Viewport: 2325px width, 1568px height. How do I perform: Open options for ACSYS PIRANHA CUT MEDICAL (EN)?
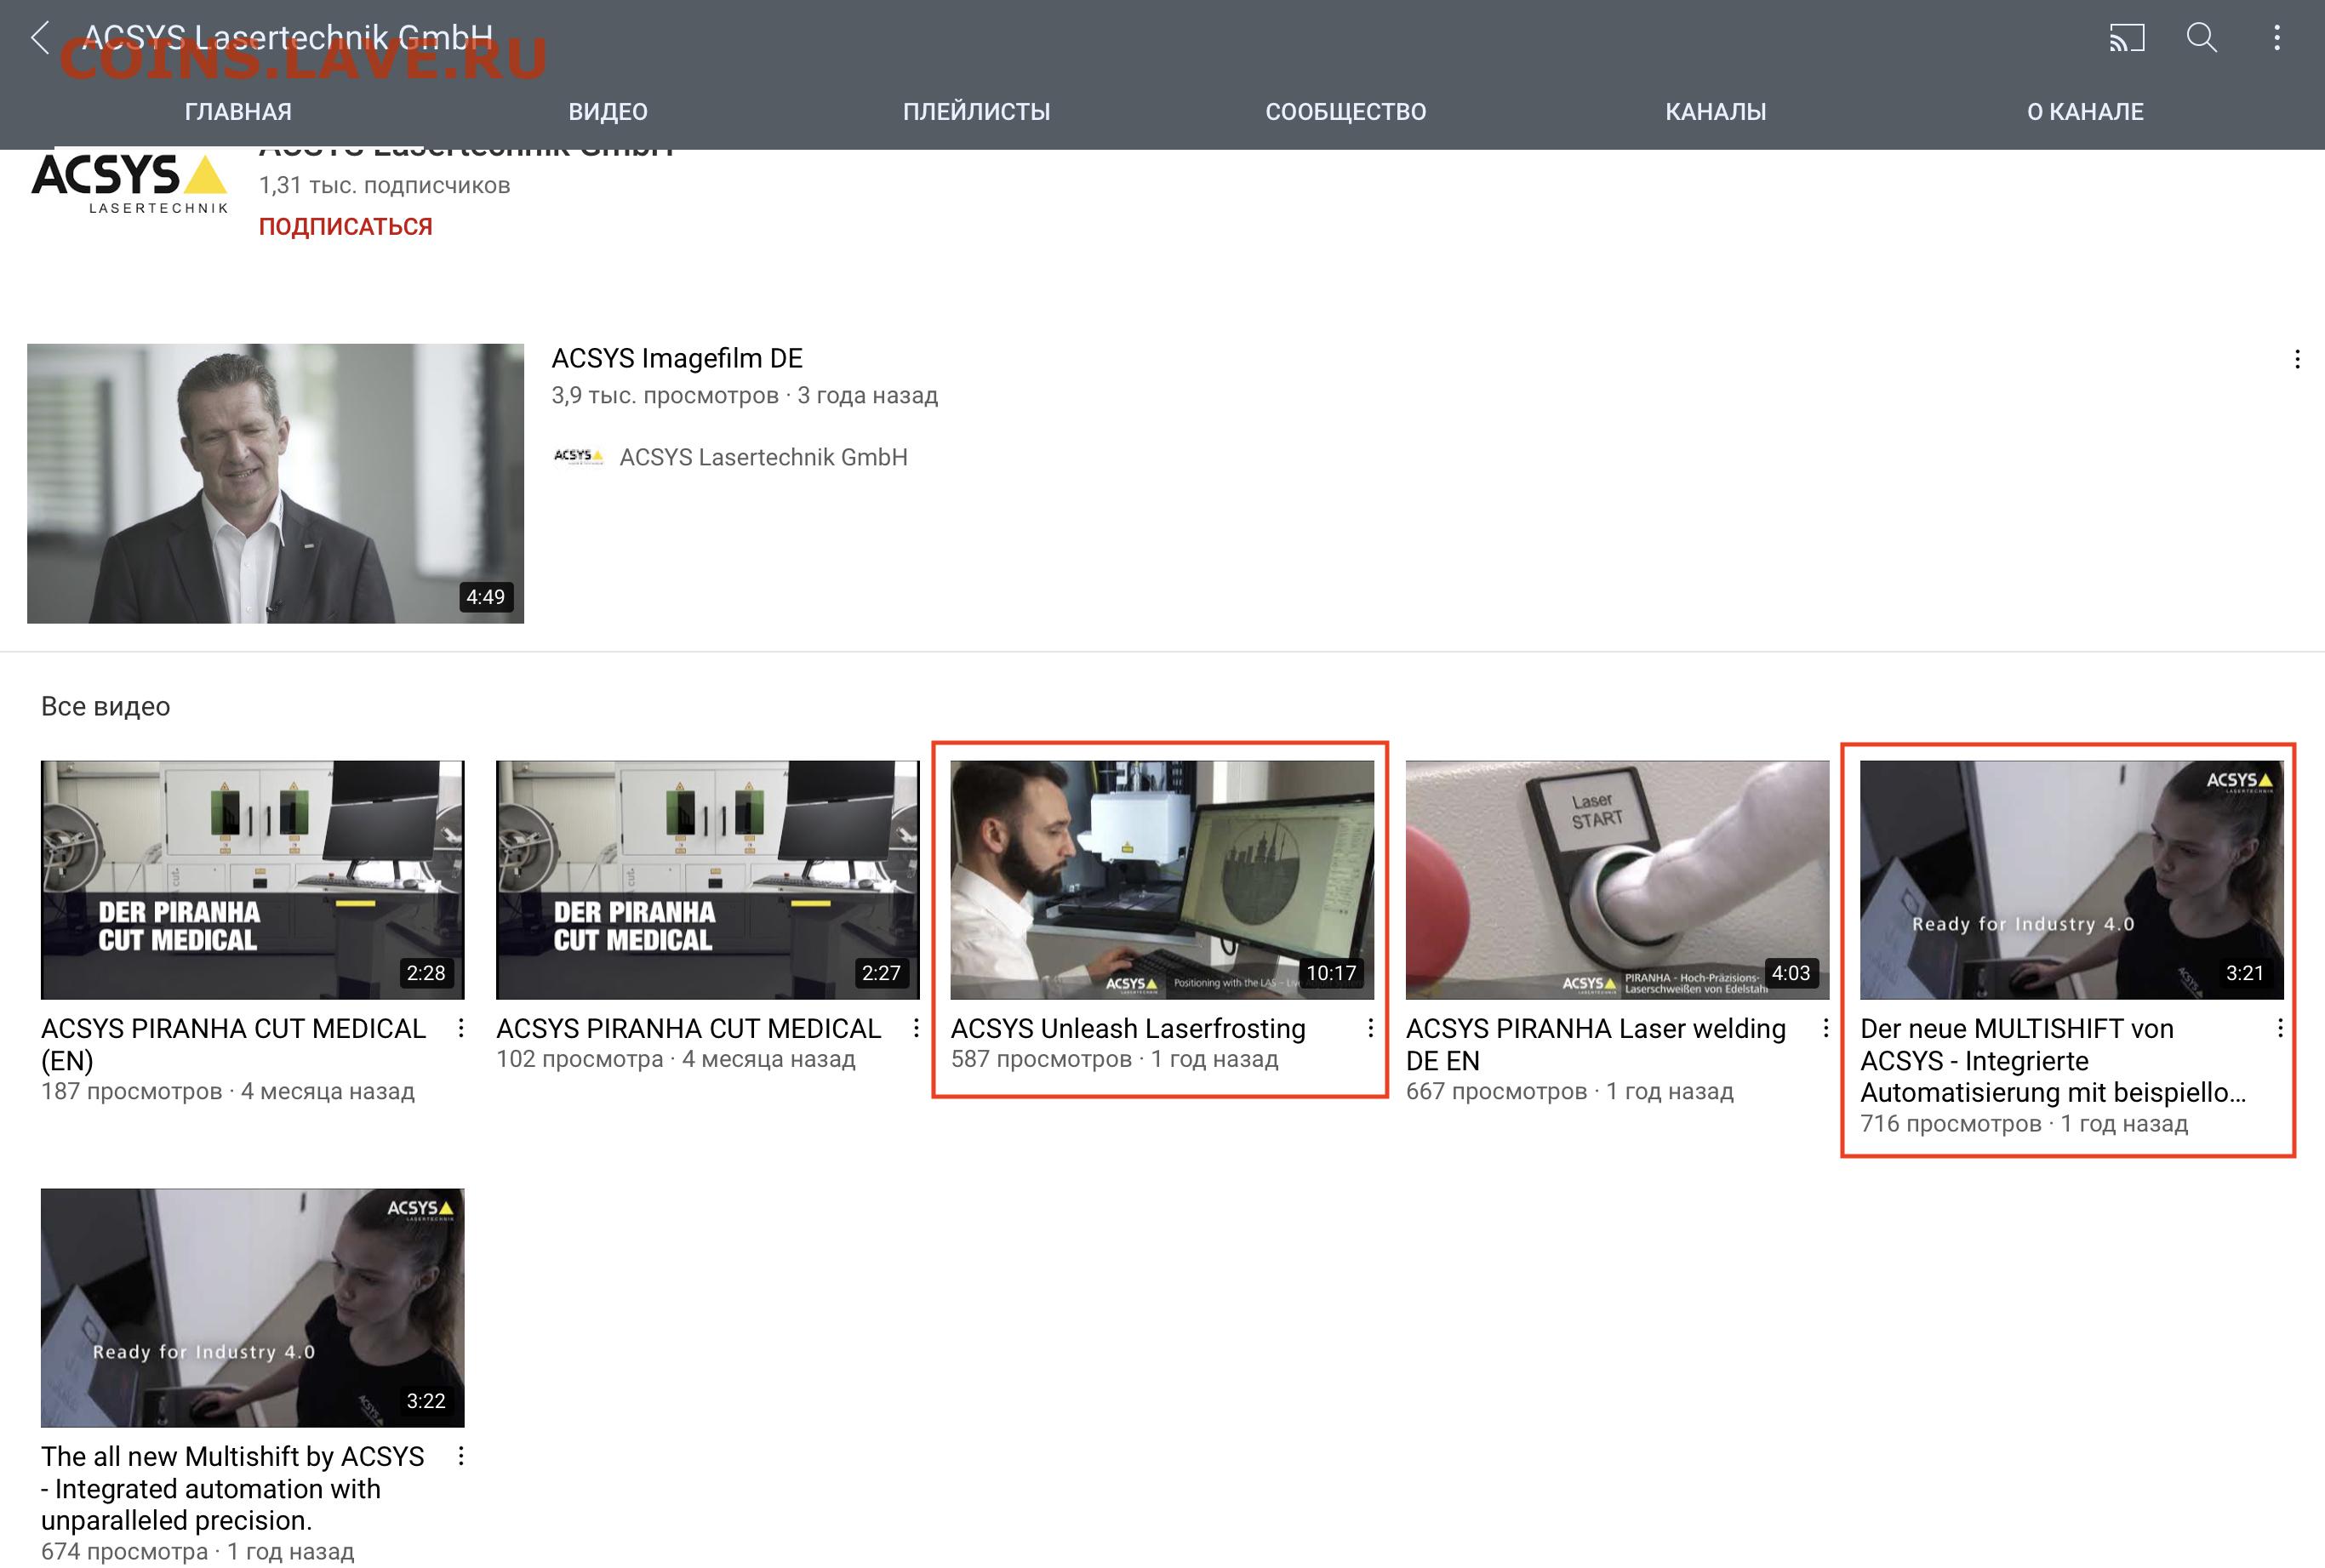[461, 1028]
